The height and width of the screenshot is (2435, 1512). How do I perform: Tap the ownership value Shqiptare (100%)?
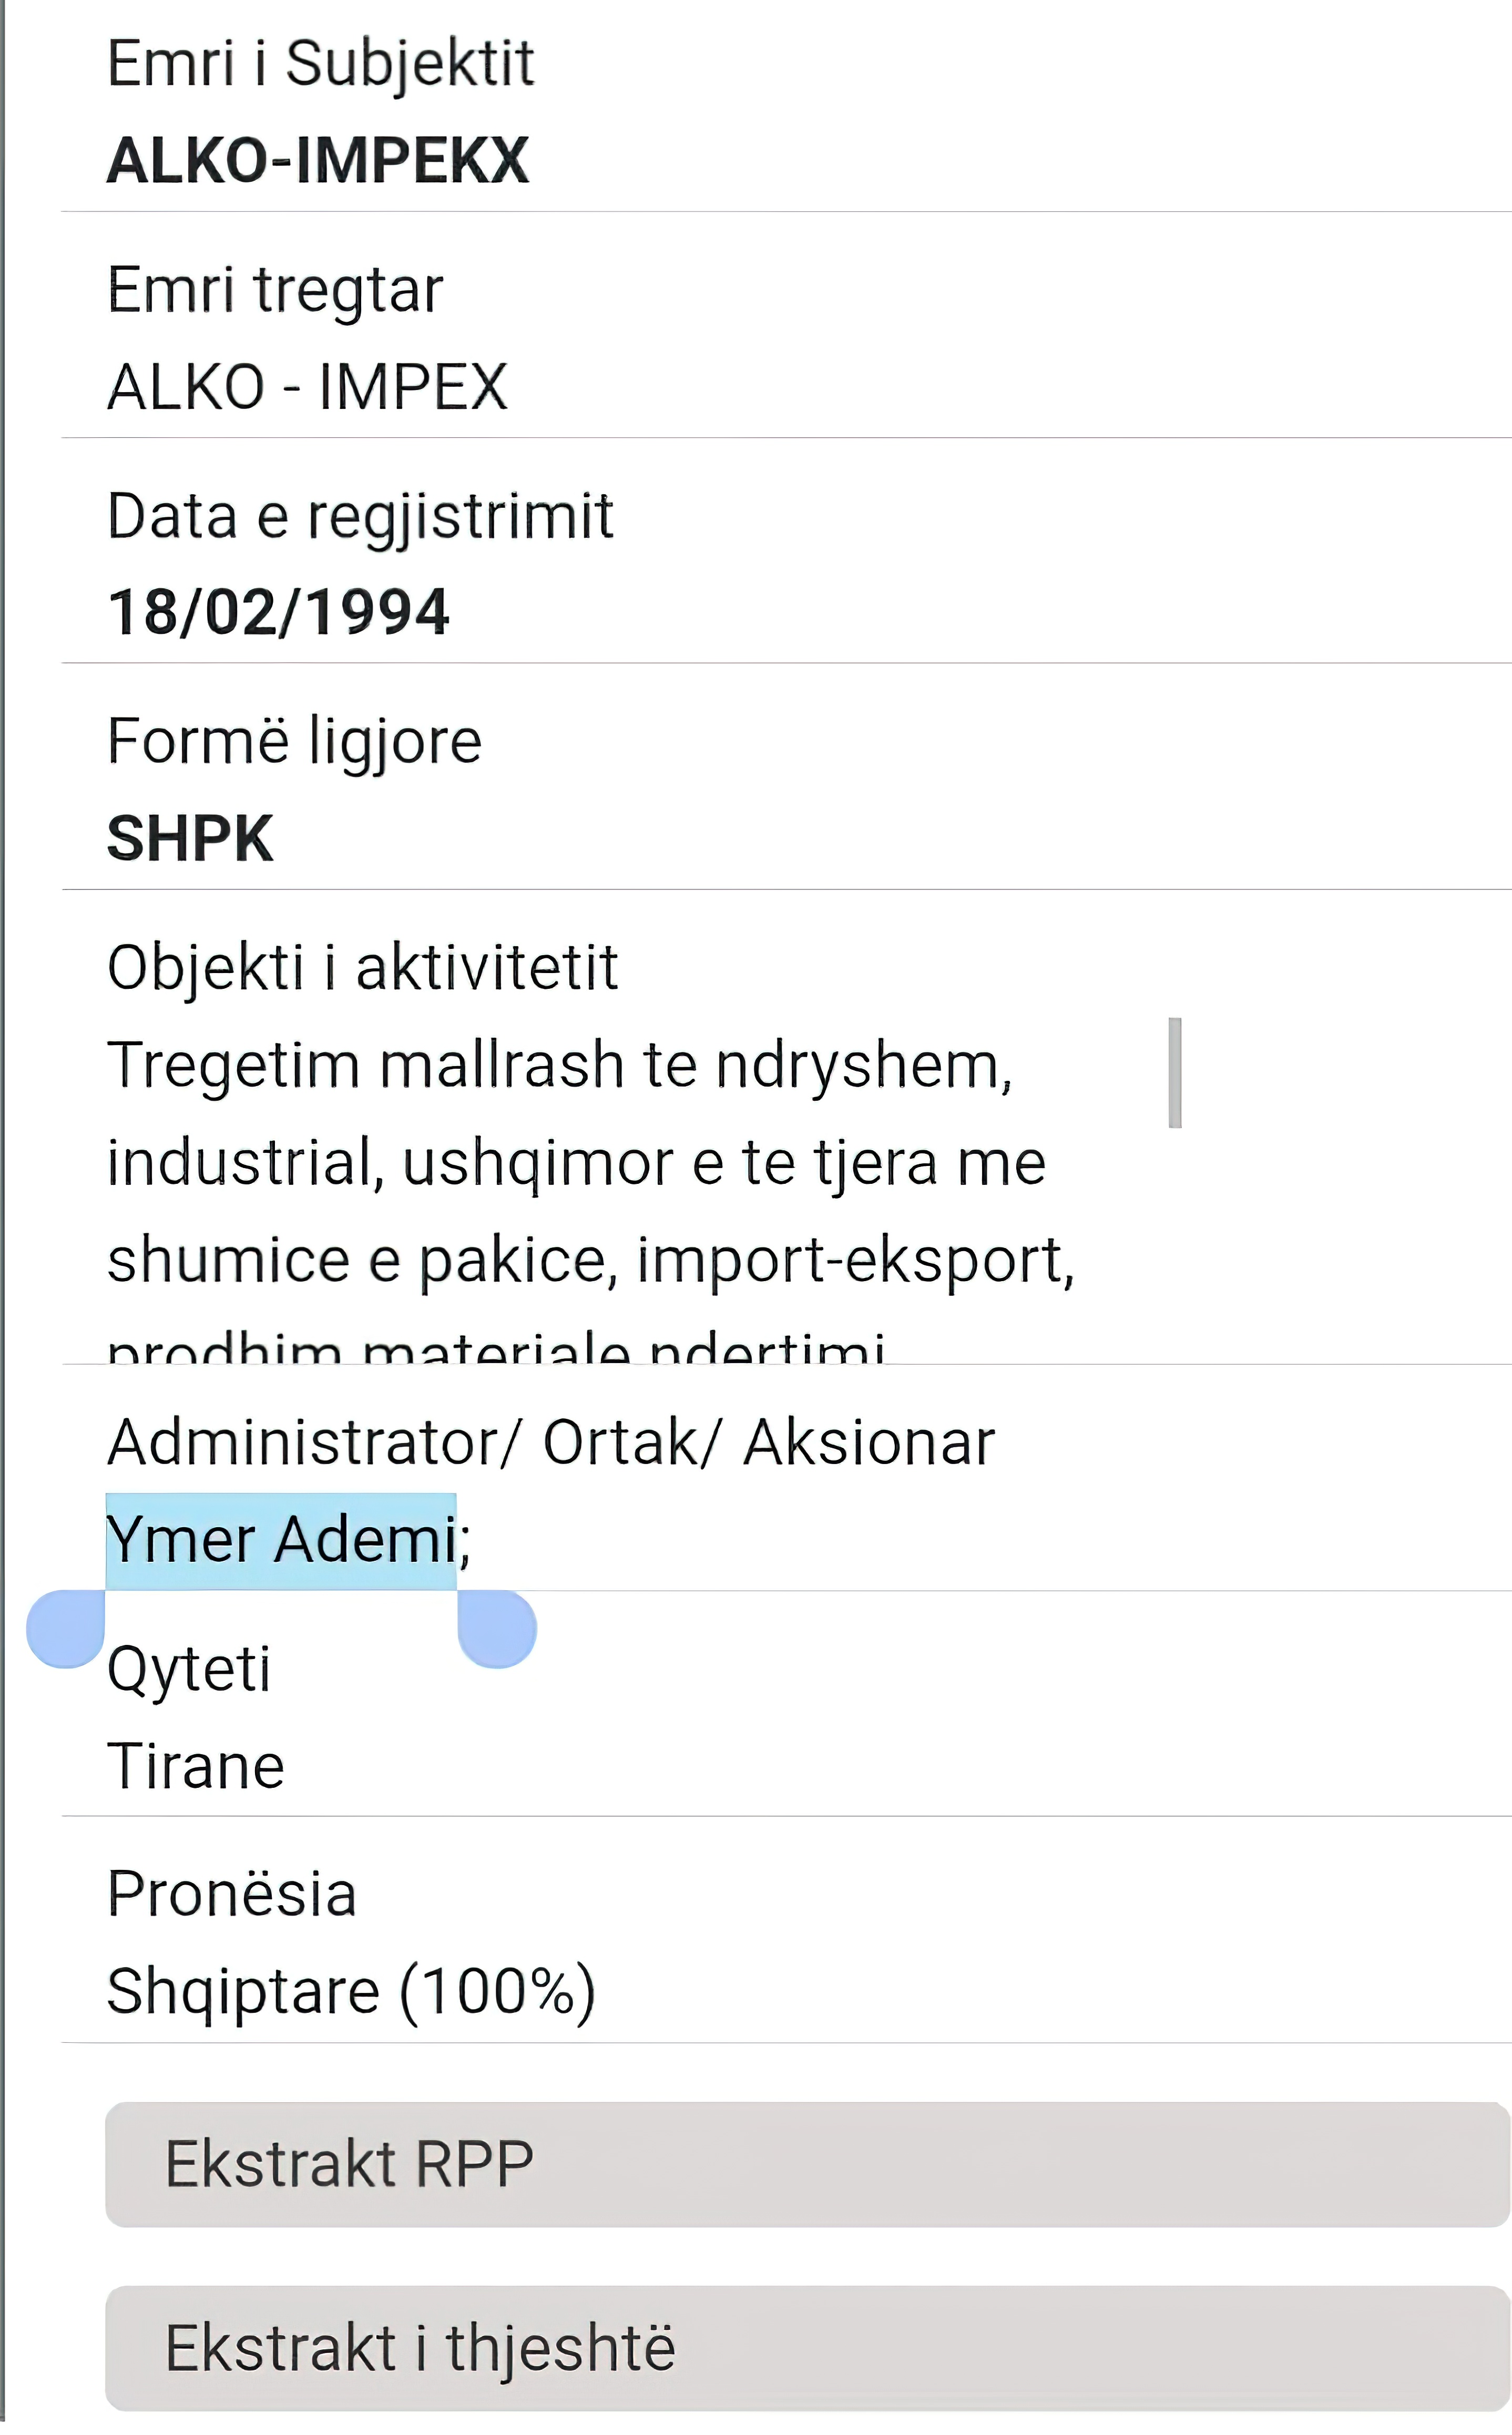(351, 1992)
